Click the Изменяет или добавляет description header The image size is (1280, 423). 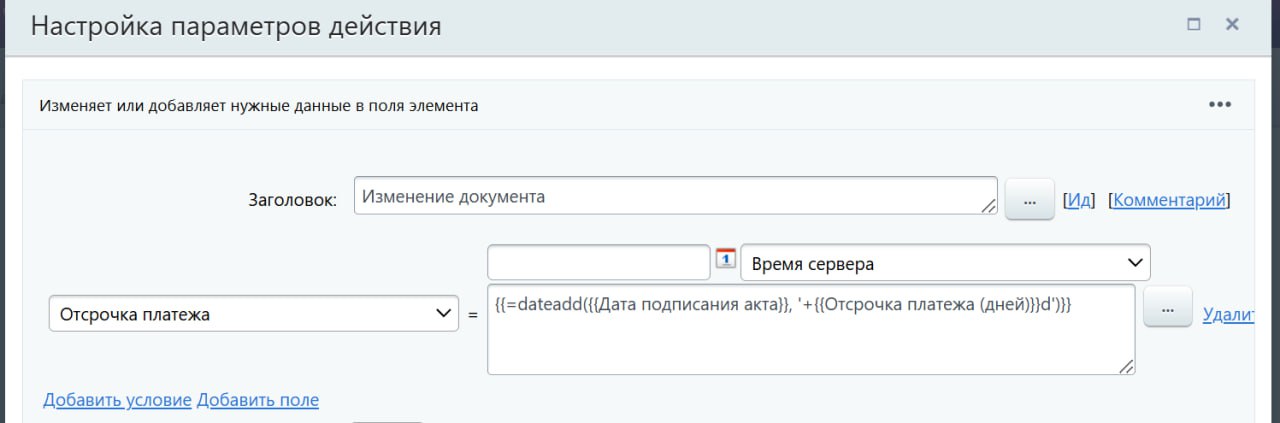[258, 105]
